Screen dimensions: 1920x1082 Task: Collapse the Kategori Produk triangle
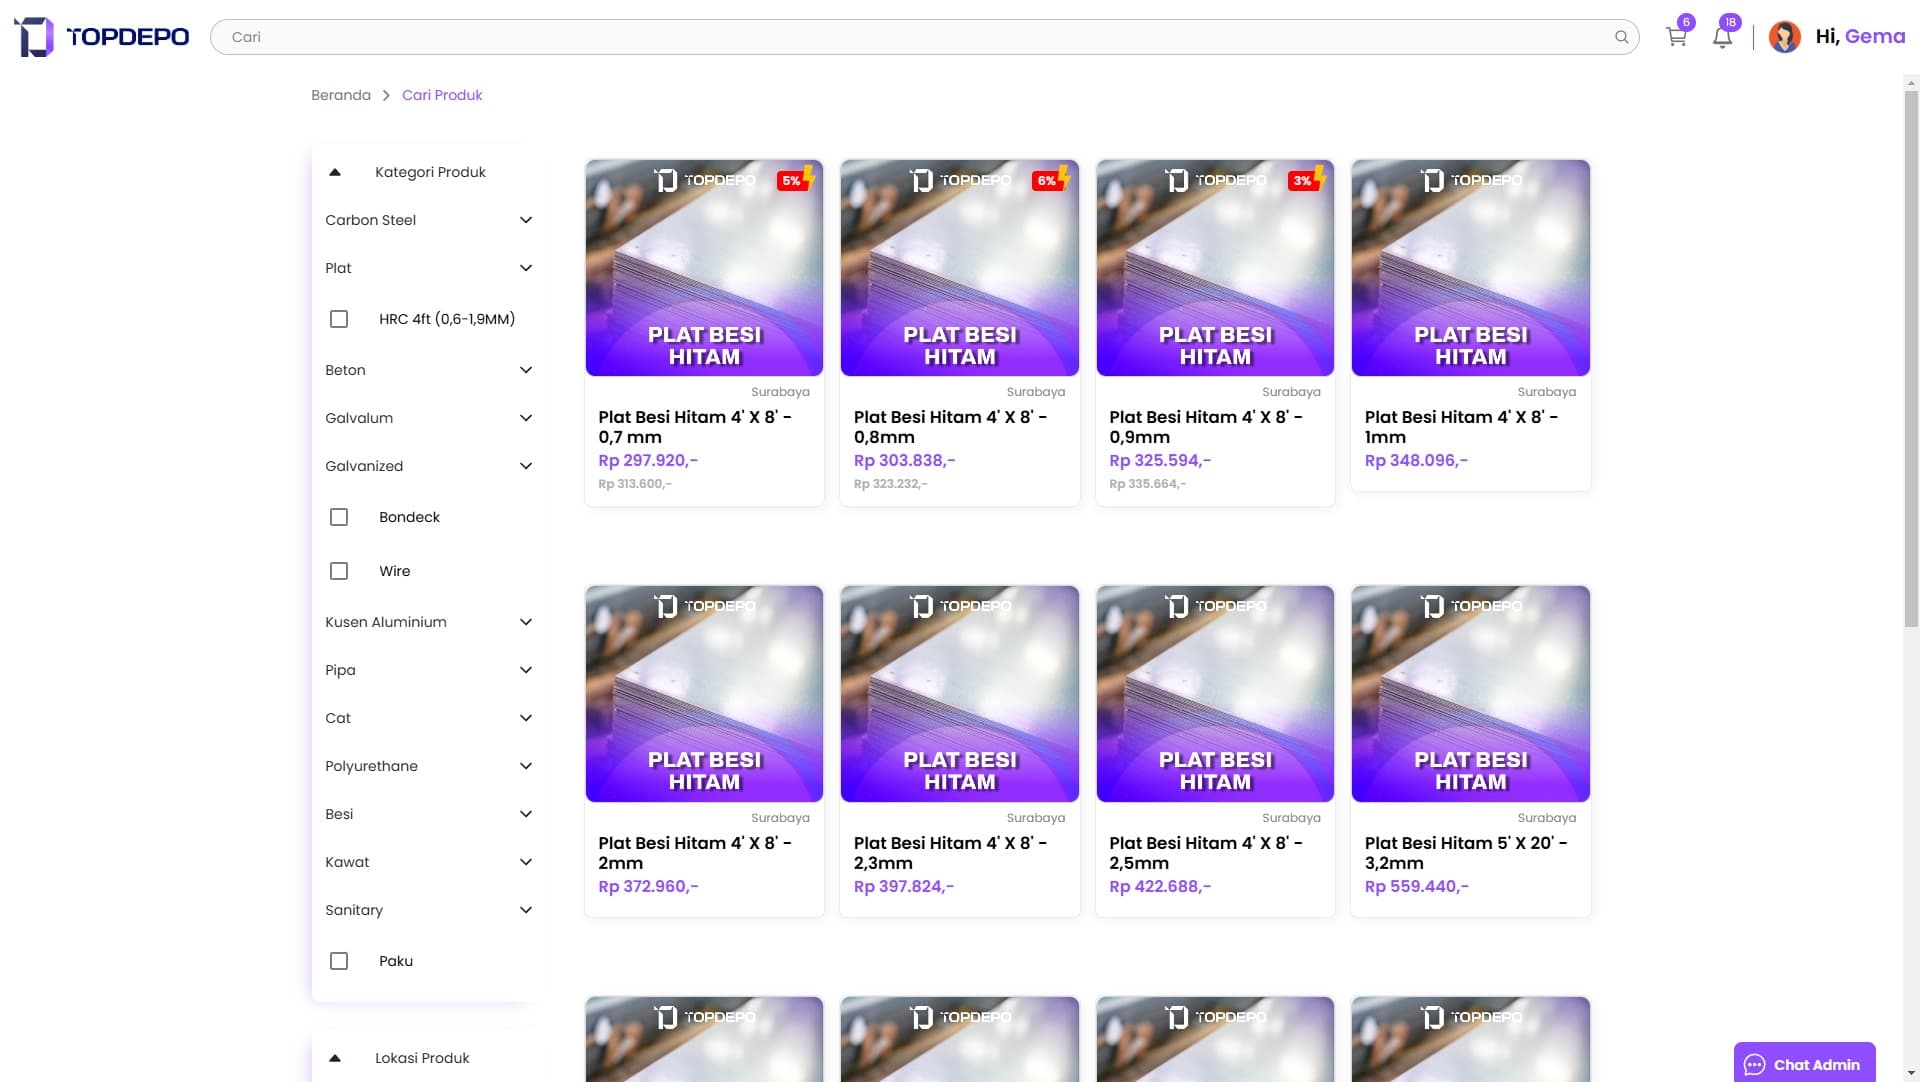pyautogui.click(x=335, y=172)
